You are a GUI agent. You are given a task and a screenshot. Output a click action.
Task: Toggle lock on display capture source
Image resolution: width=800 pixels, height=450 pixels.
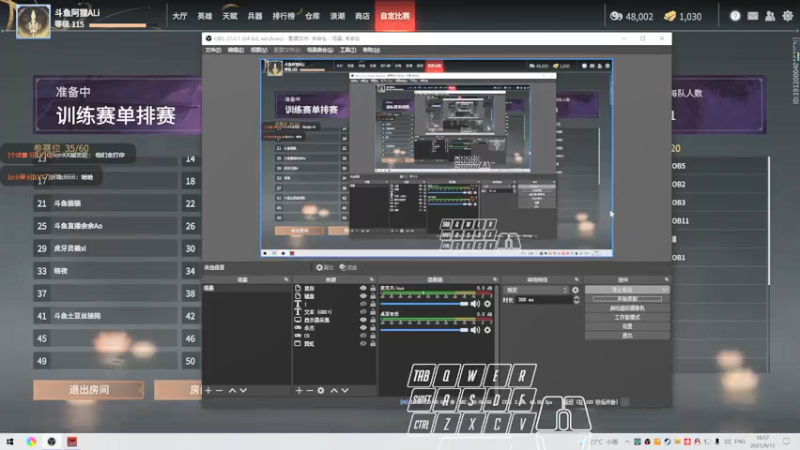(x=372, y=320)
